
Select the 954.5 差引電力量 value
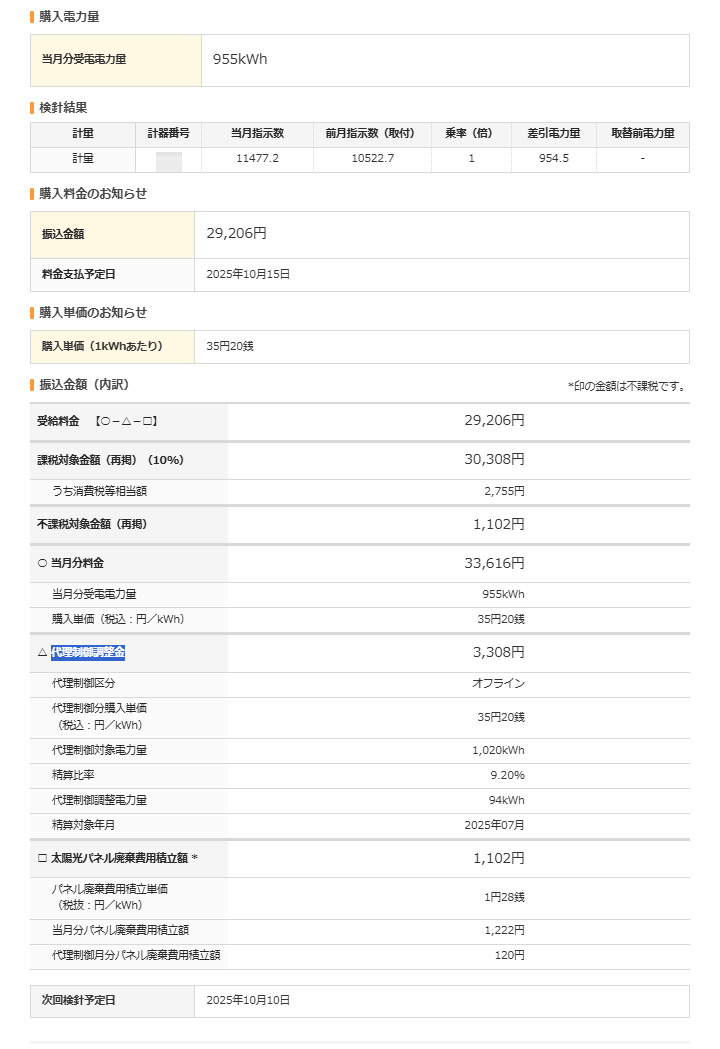click(553, 159)
